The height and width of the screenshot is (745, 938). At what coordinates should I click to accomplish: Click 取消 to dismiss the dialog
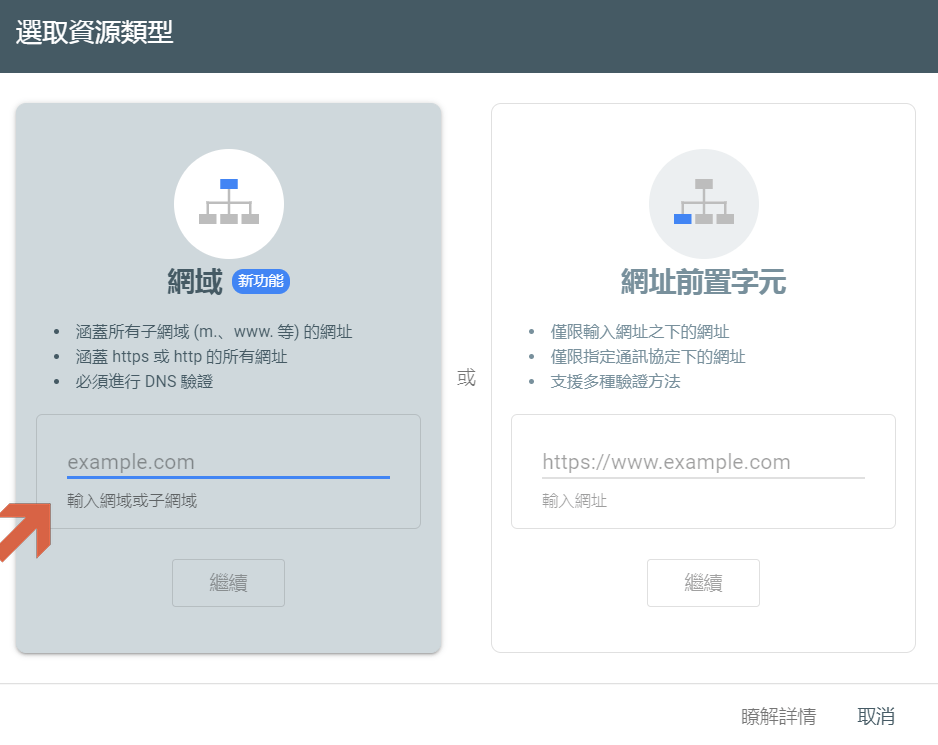[x=876, y=716]
